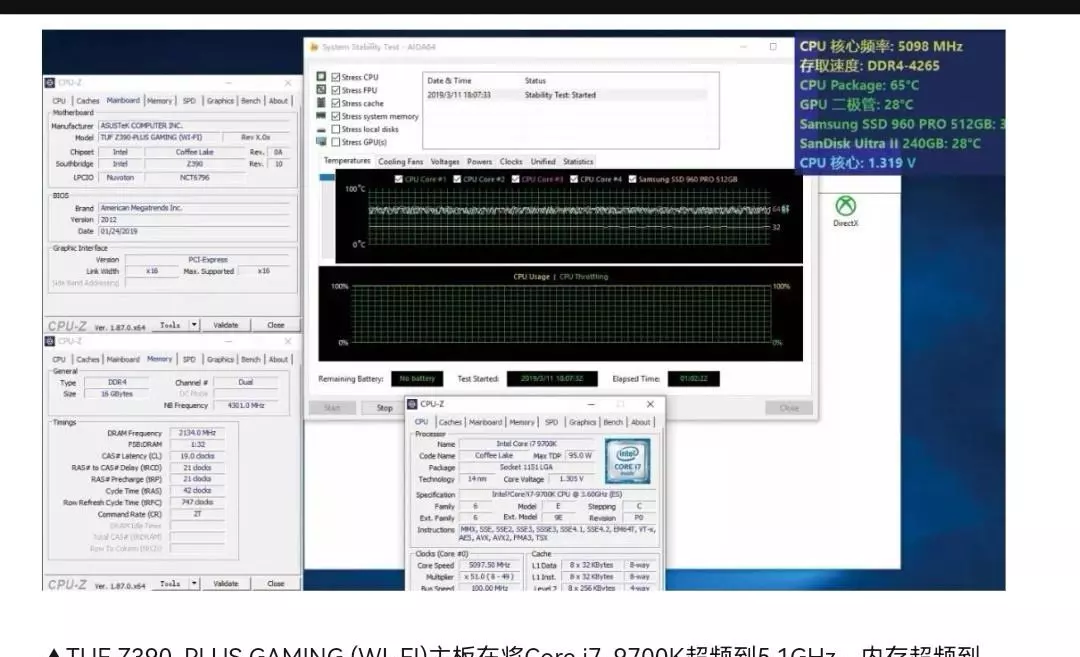1080x657 pixels.
Task: Switch to the Voltages tab
Action: pos(445,162)
